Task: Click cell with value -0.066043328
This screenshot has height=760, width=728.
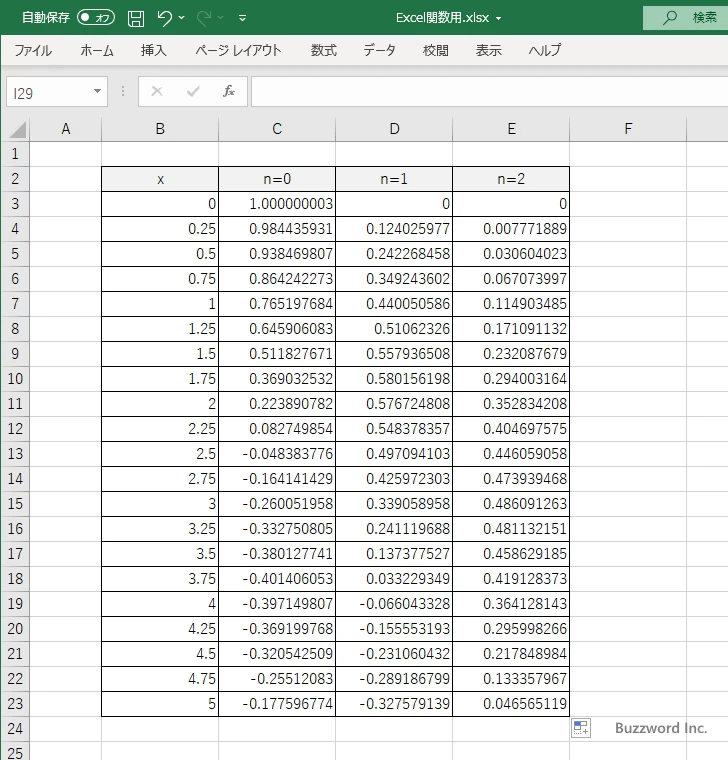Action: 394,603
